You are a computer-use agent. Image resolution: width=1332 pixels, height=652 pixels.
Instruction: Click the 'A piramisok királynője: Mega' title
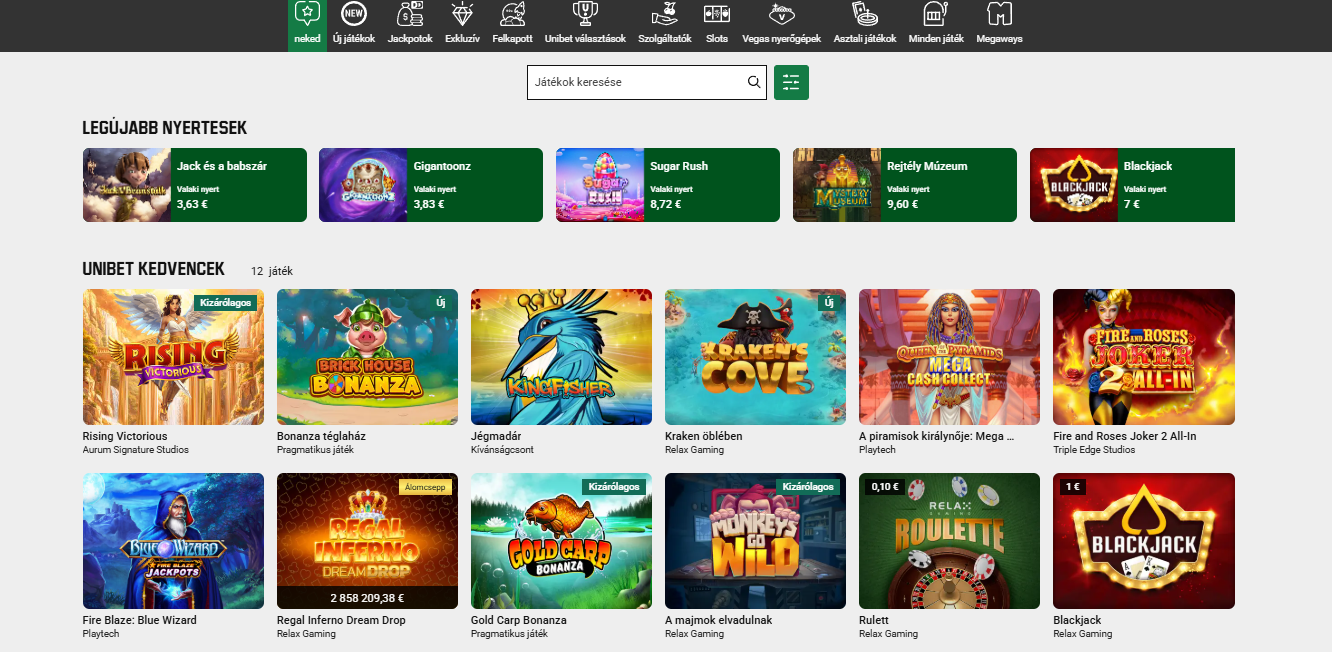[937, 436]
